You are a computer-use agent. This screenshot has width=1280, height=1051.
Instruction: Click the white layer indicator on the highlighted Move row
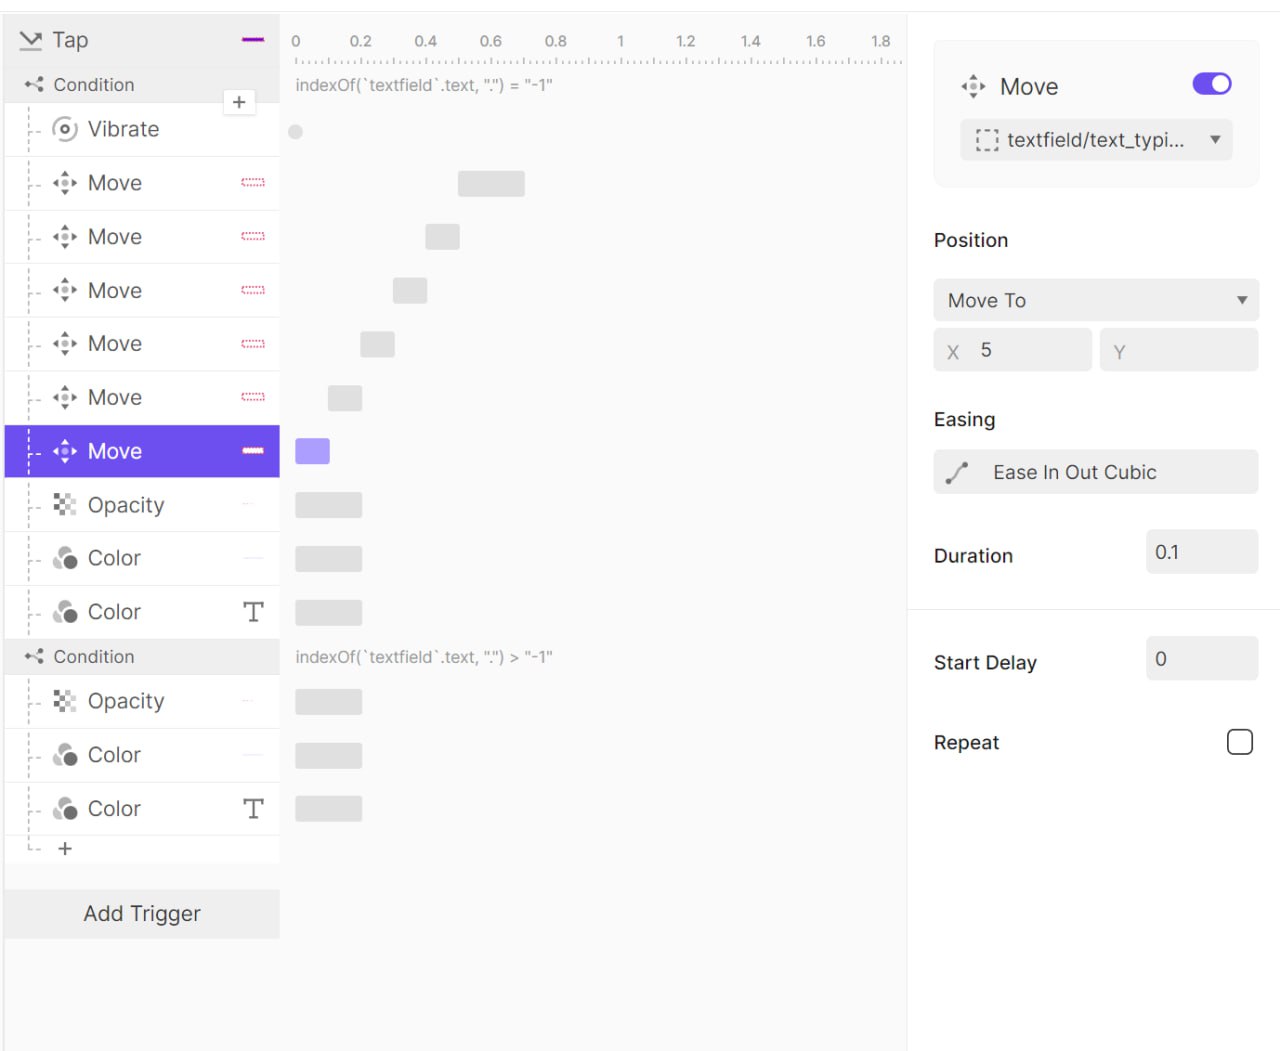pyautogui.click(x=253, y=451)
